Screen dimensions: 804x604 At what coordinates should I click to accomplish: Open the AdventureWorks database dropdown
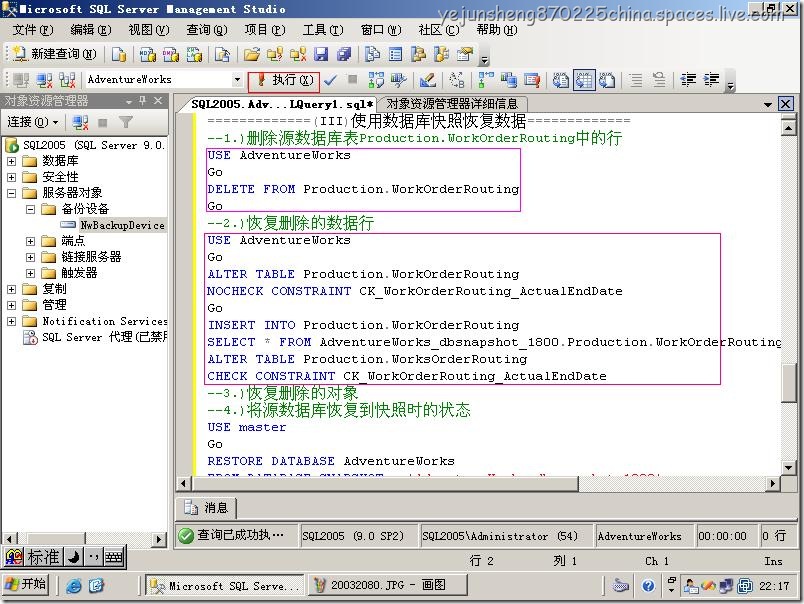(237, 80)
